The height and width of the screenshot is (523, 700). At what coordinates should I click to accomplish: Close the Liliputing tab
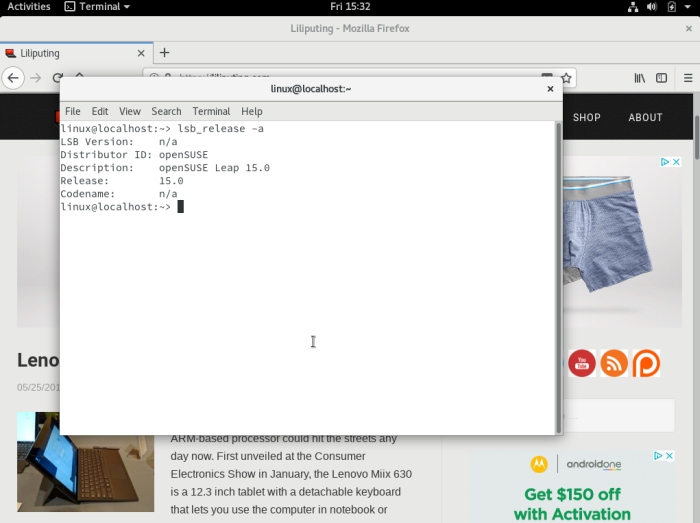tap(140, 53)
